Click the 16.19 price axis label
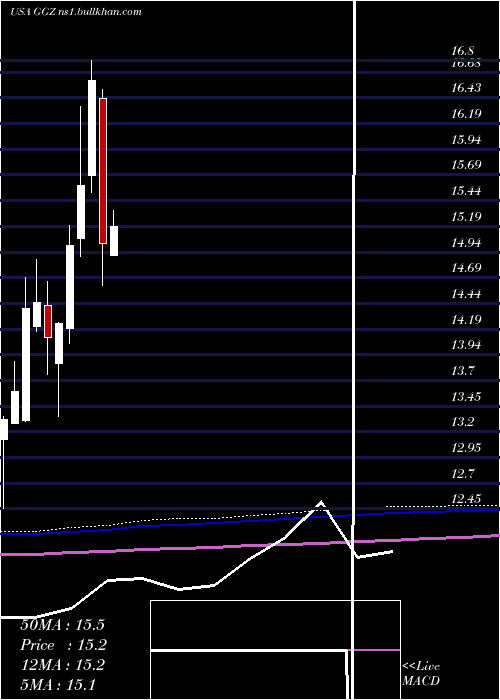This screenshot has height=700, width=500. pyautogui.click(x=466, y=114)
